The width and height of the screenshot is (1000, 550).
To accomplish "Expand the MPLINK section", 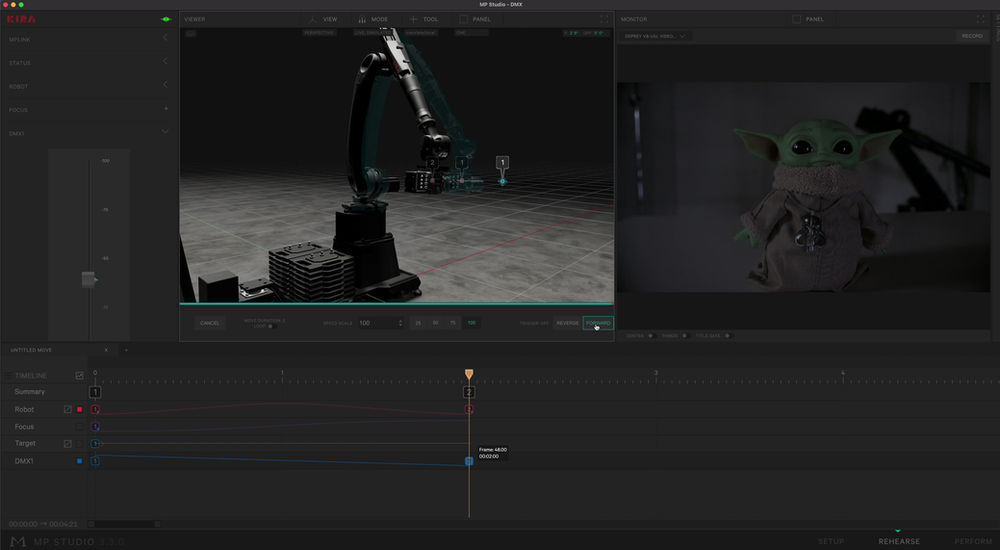I will [165, 38].
